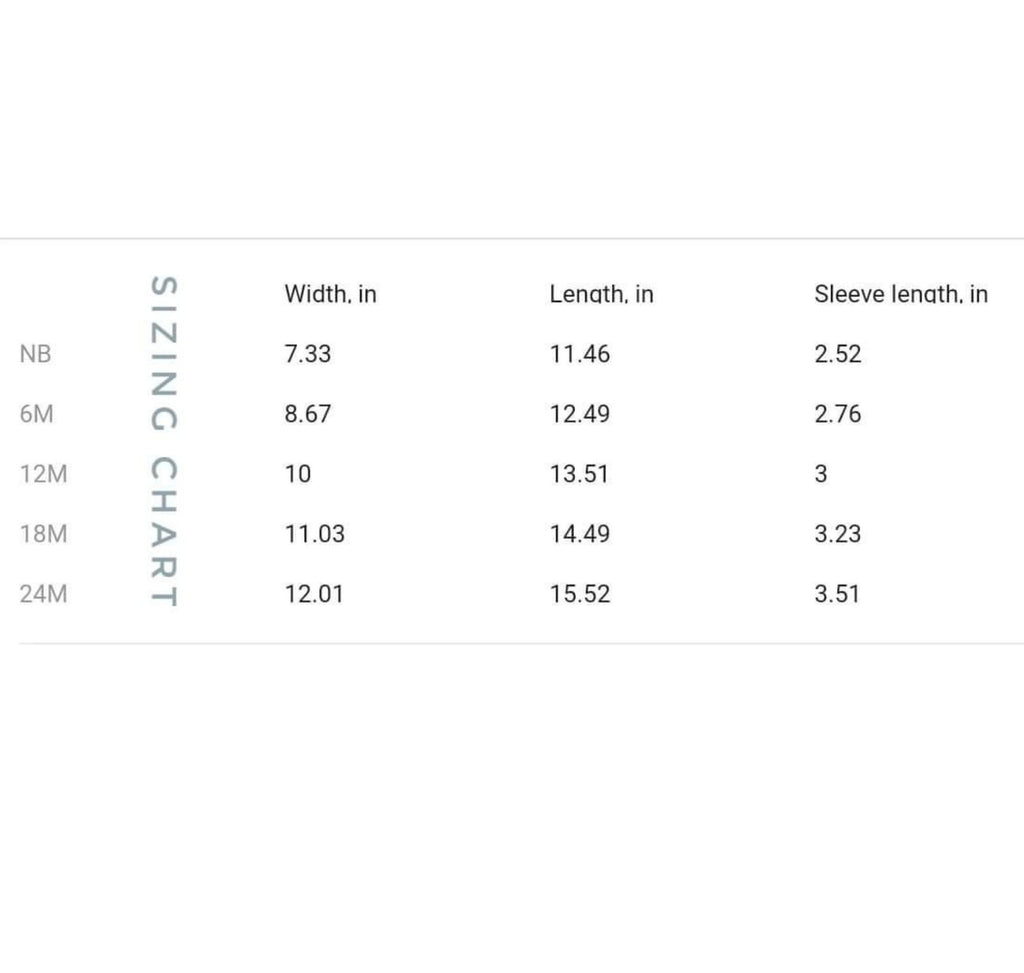Select the Width, in column header

330,294
